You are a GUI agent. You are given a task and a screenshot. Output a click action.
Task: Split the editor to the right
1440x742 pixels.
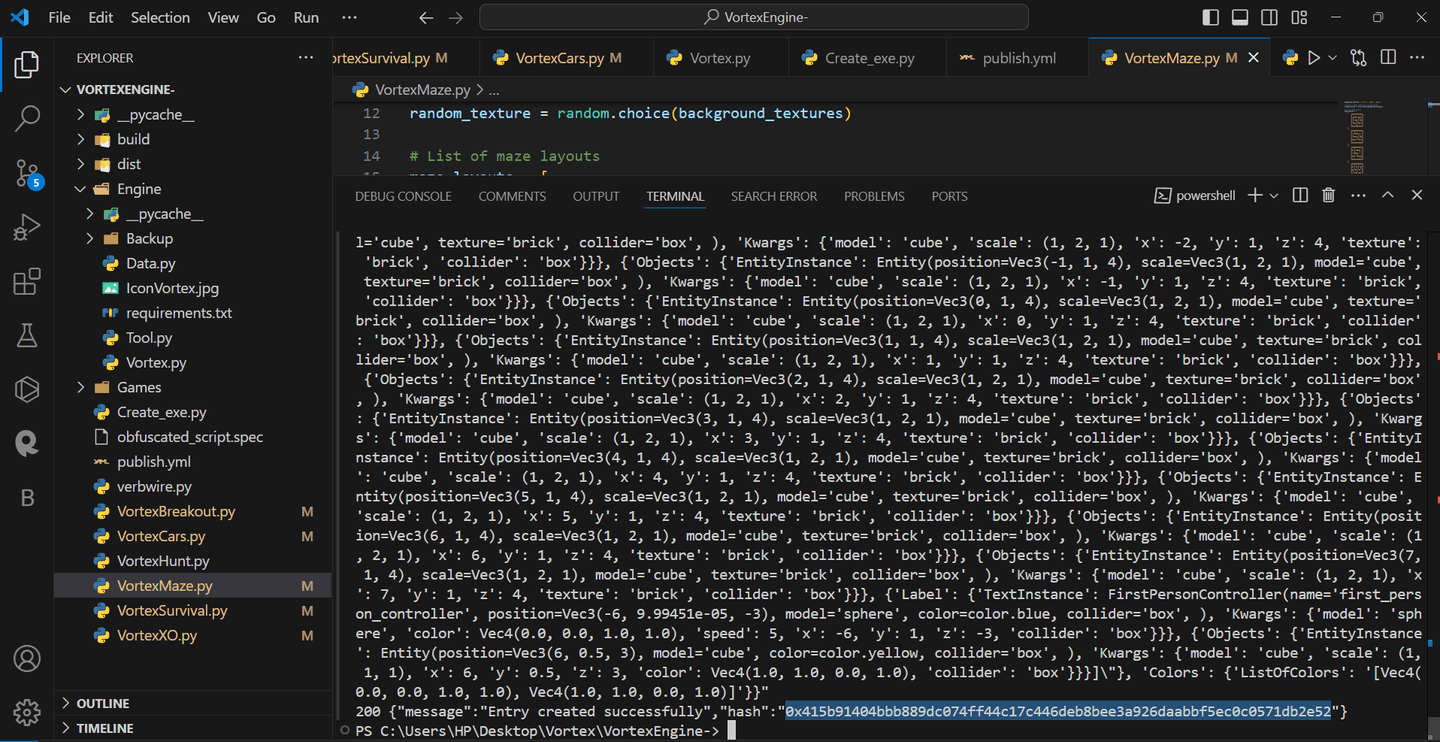(1388, 58)
